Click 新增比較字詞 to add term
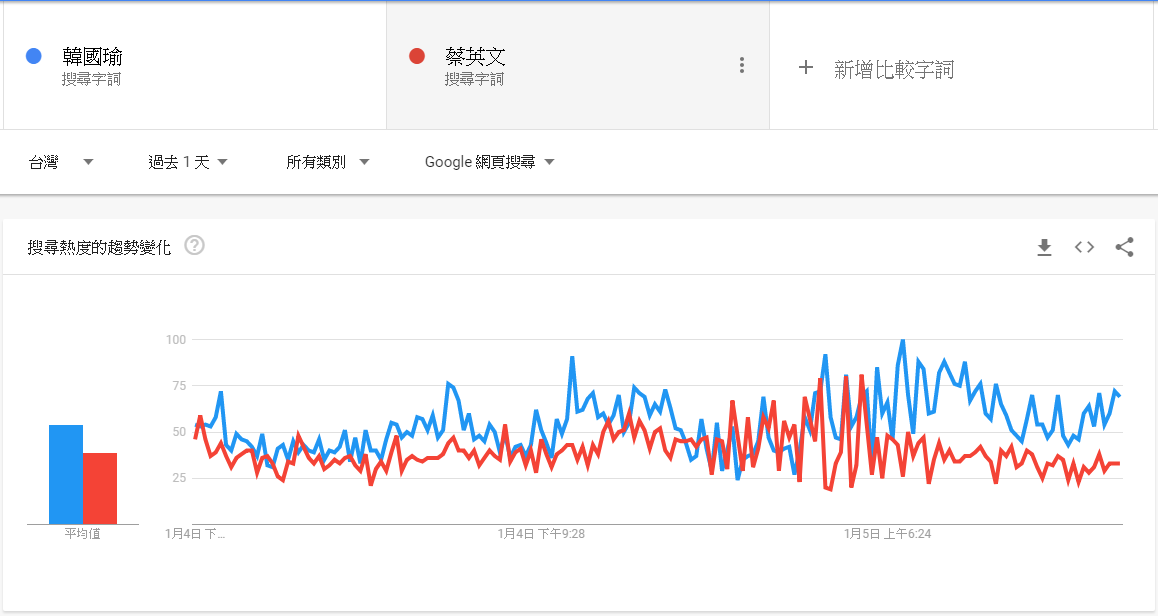Image resolution: width=1158 pixels, height=616 pixels. tap(894, 69)
